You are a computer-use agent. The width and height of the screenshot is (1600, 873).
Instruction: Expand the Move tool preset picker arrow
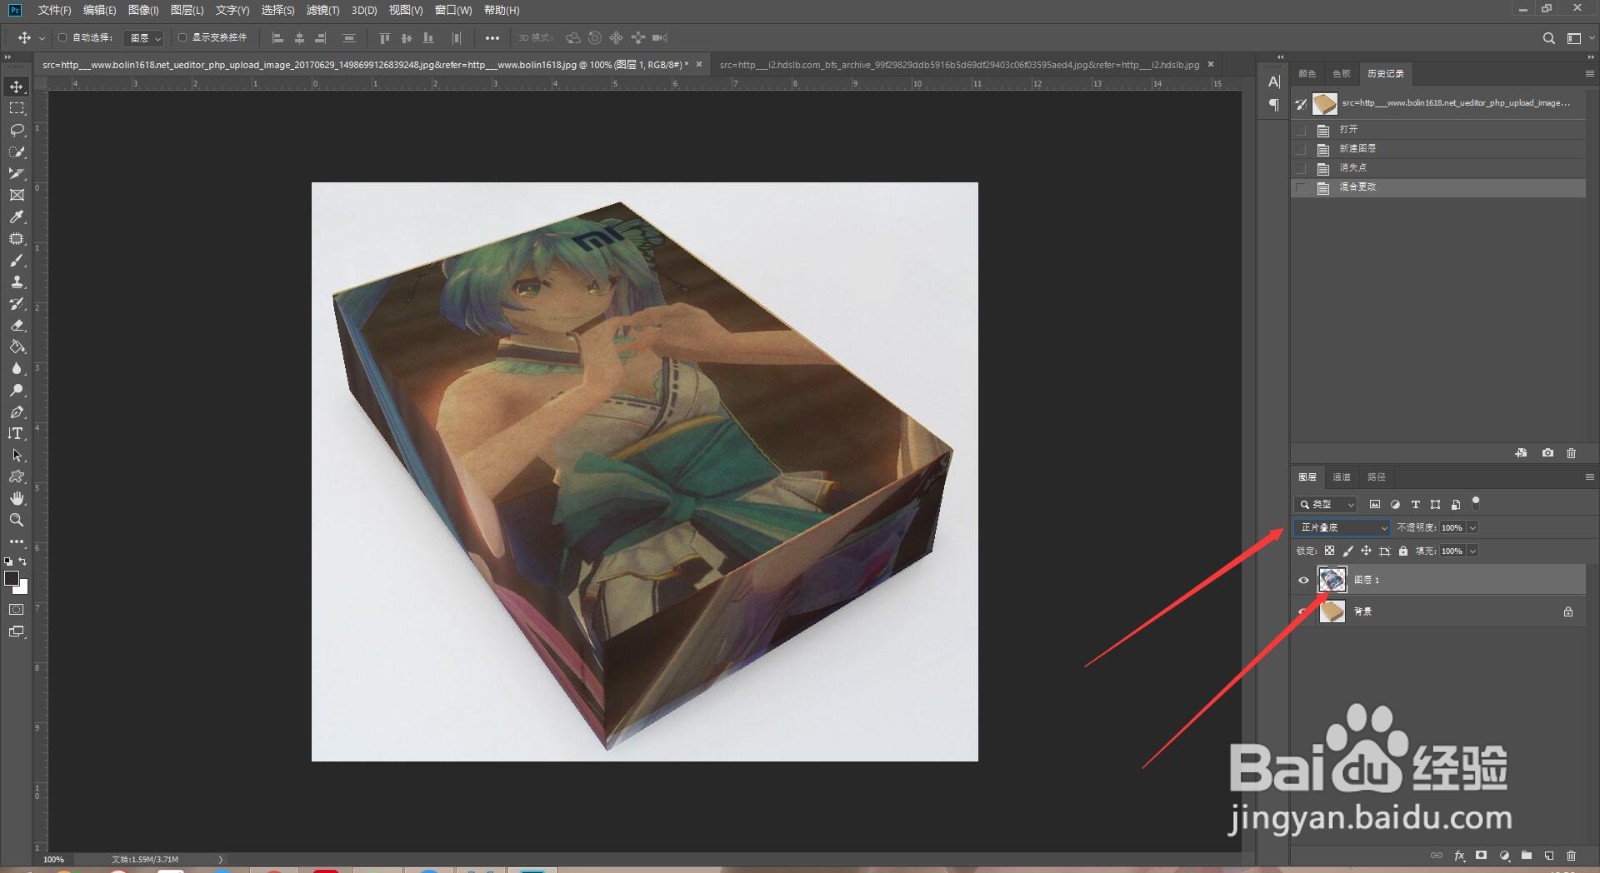[41, 38]
